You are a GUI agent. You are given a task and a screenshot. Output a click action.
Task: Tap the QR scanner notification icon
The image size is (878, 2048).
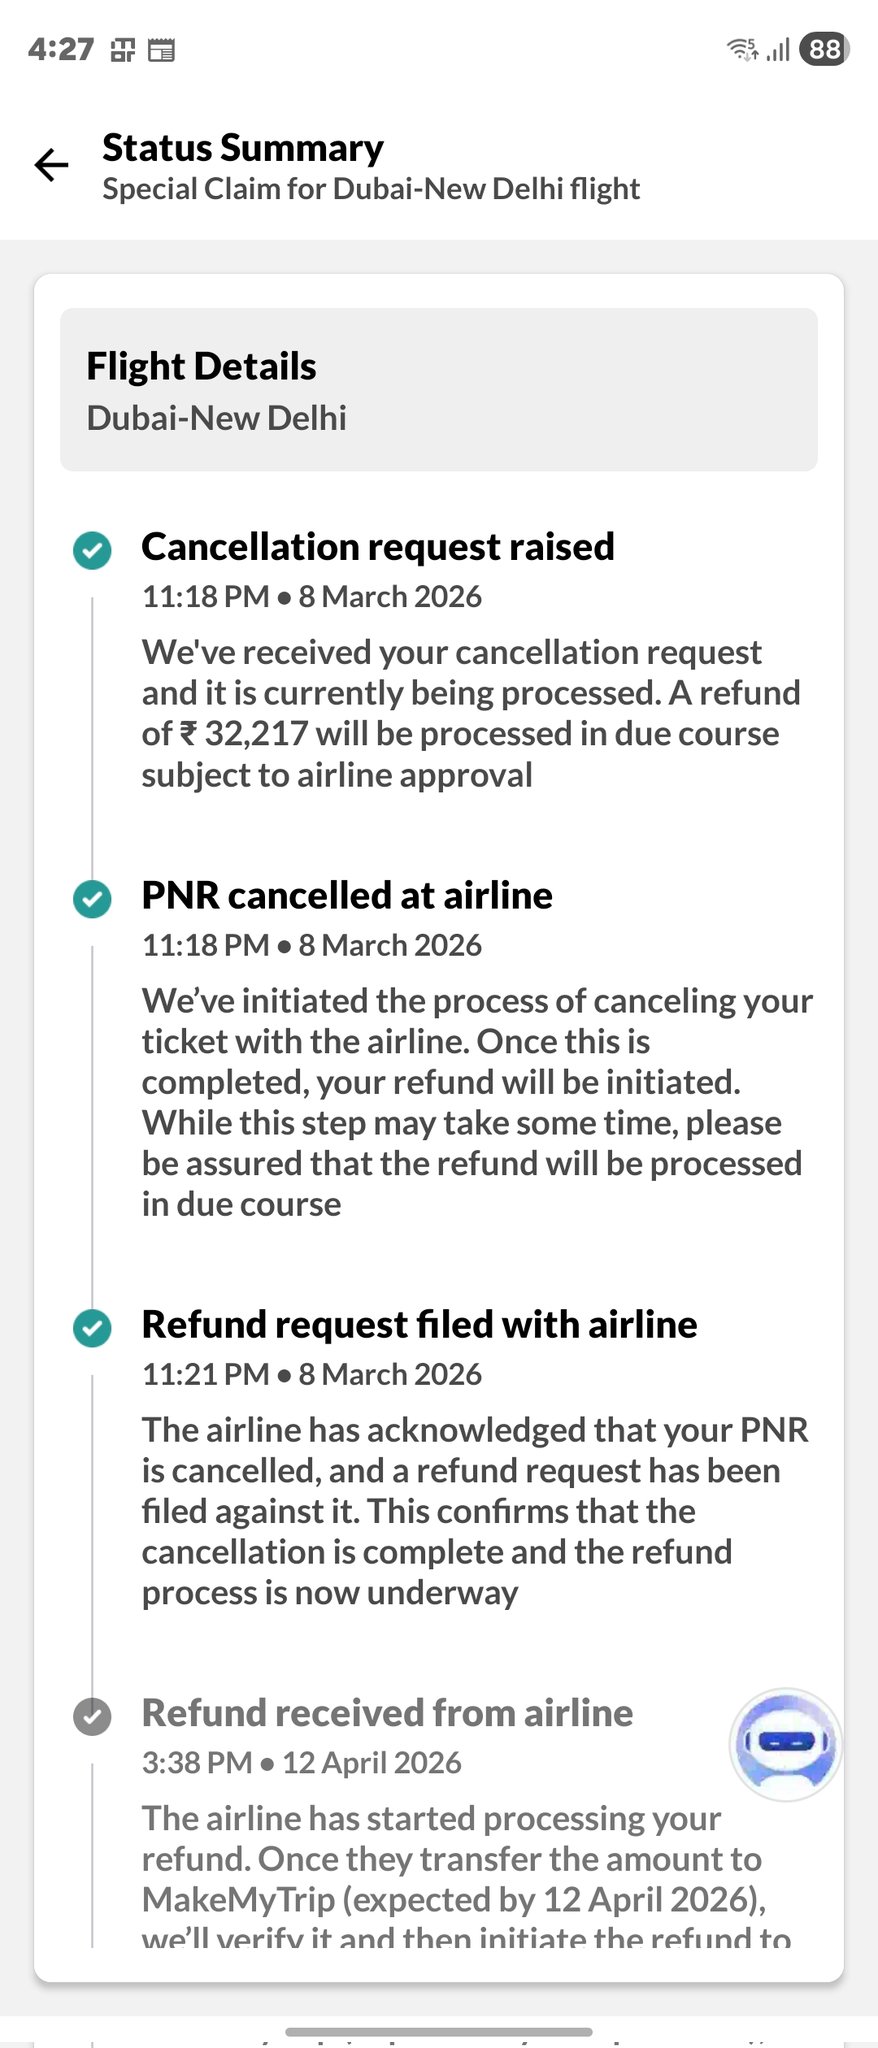click(123, 50)
